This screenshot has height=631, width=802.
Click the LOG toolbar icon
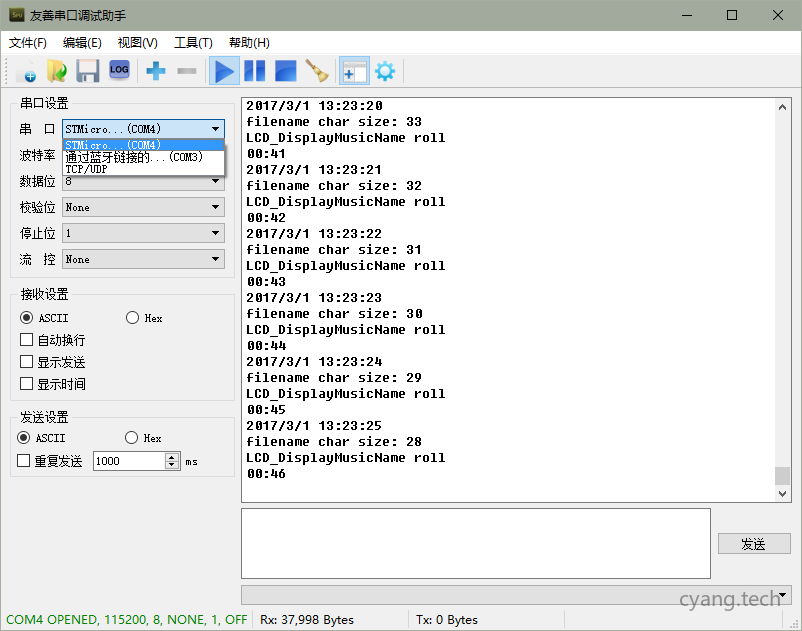[x=119, y=70]
